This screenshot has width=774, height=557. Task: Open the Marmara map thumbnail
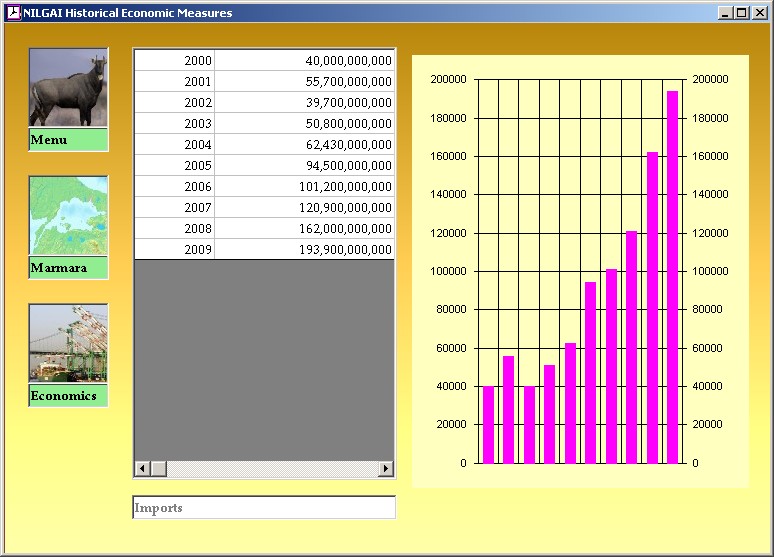point(68,216)
